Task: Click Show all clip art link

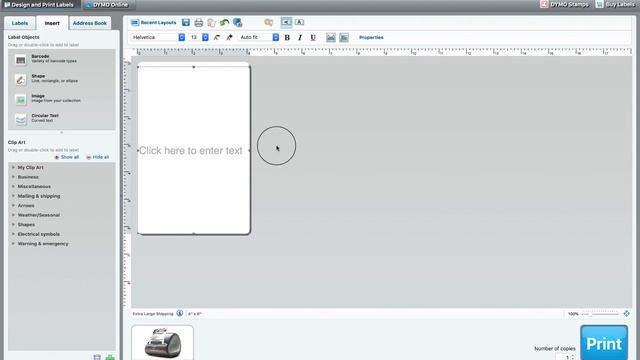Action: pyautogui.click(x=67, y=157)
